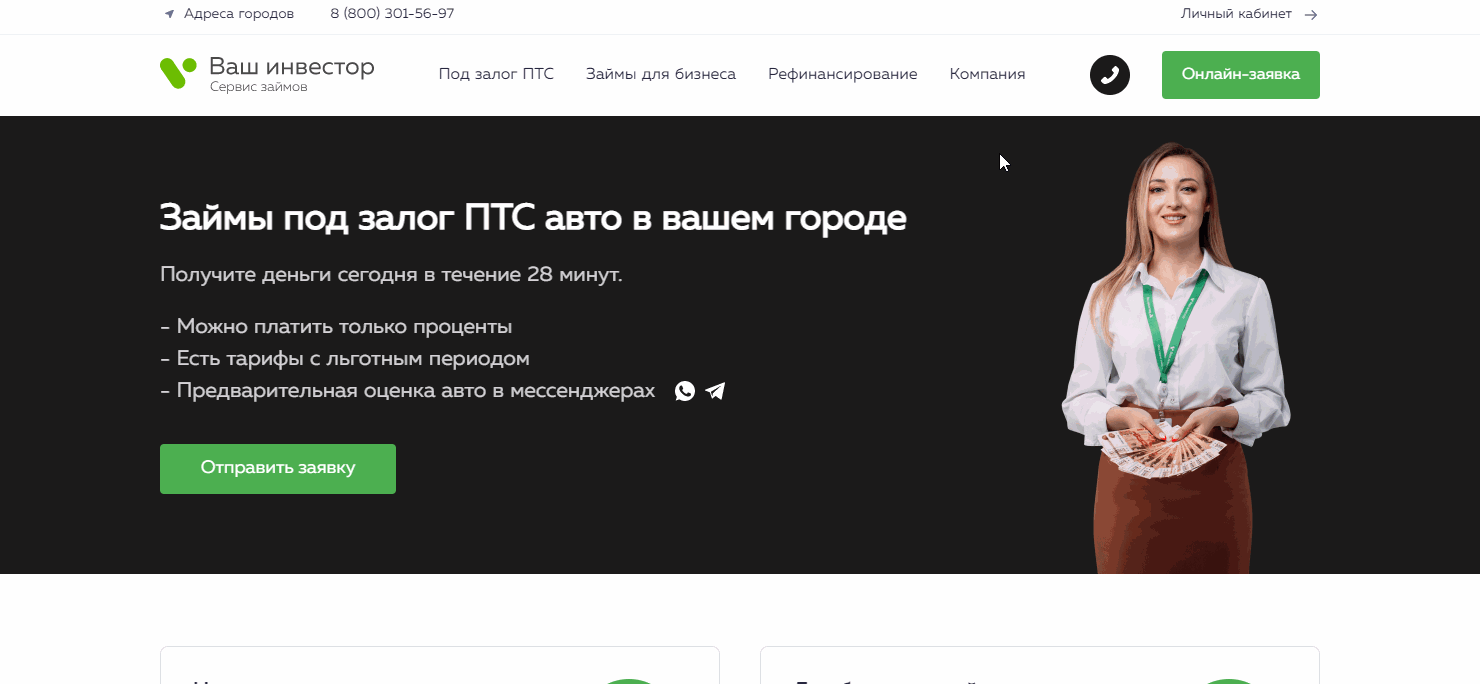
Task: Open the Под залог ПТС menu item
Action: click(x=496, y=74)
